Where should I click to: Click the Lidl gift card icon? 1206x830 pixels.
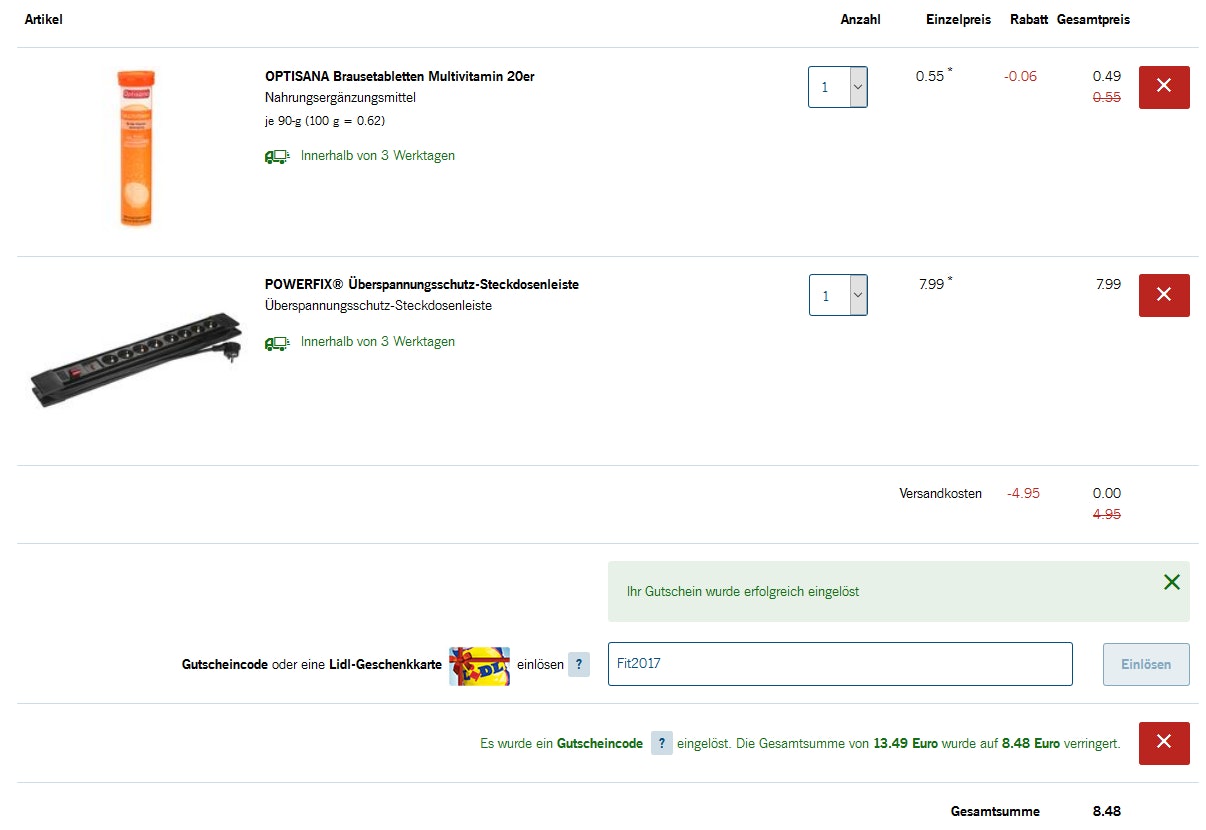point(479,665)
